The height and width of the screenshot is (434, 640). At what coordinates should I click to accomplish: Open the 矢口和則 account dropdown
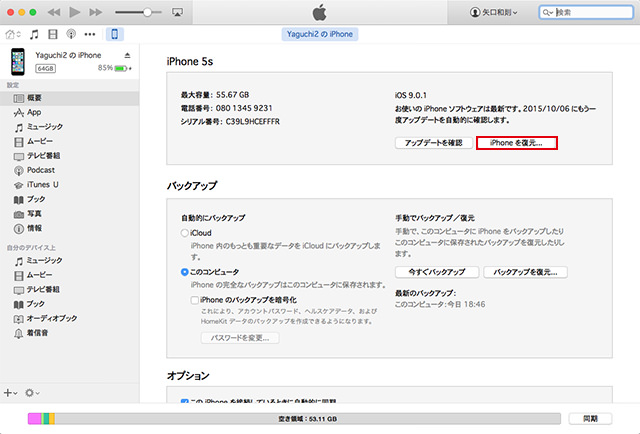click(493, 12)
